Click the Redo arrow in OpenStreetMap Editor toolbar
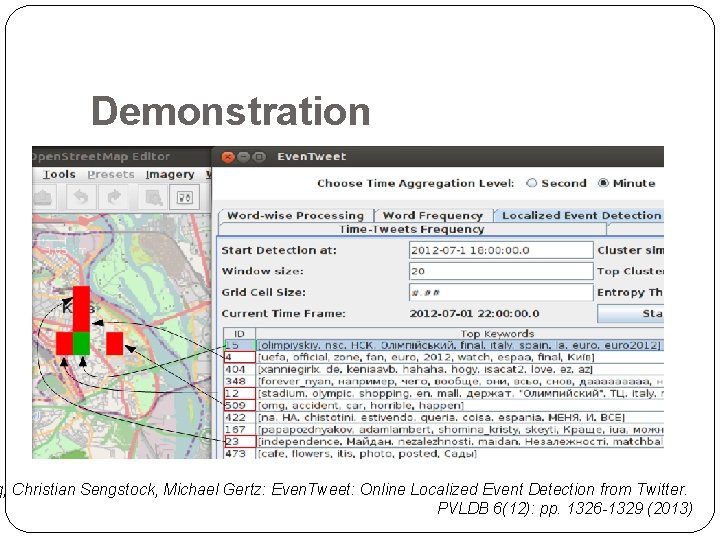The width and height of the screenshot is (720, 540). pyautogui.click(x=113, y=197)
